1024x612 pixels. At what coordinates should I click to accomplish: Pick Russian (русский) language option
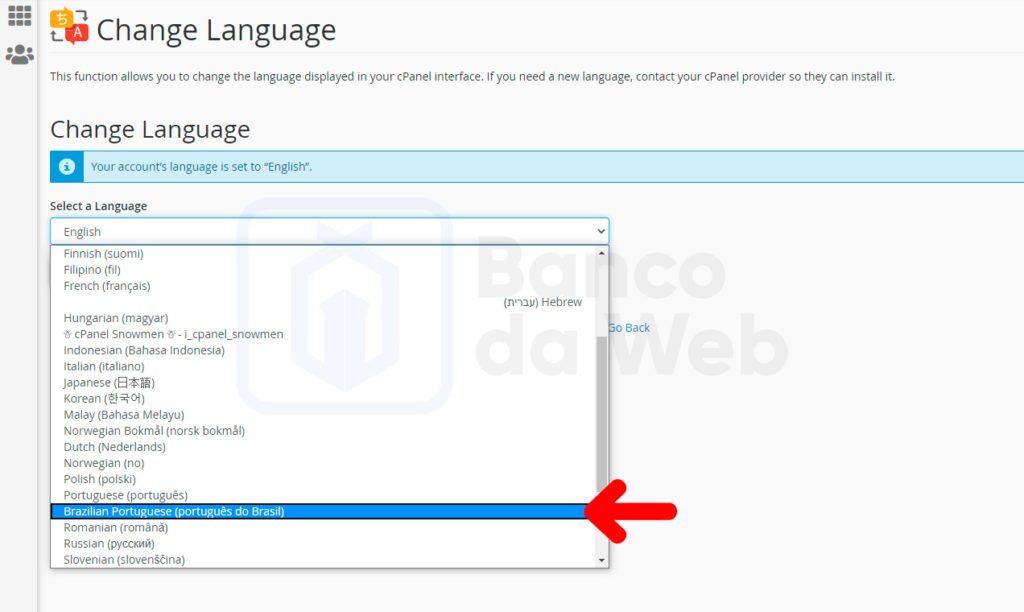click(109, 543)
